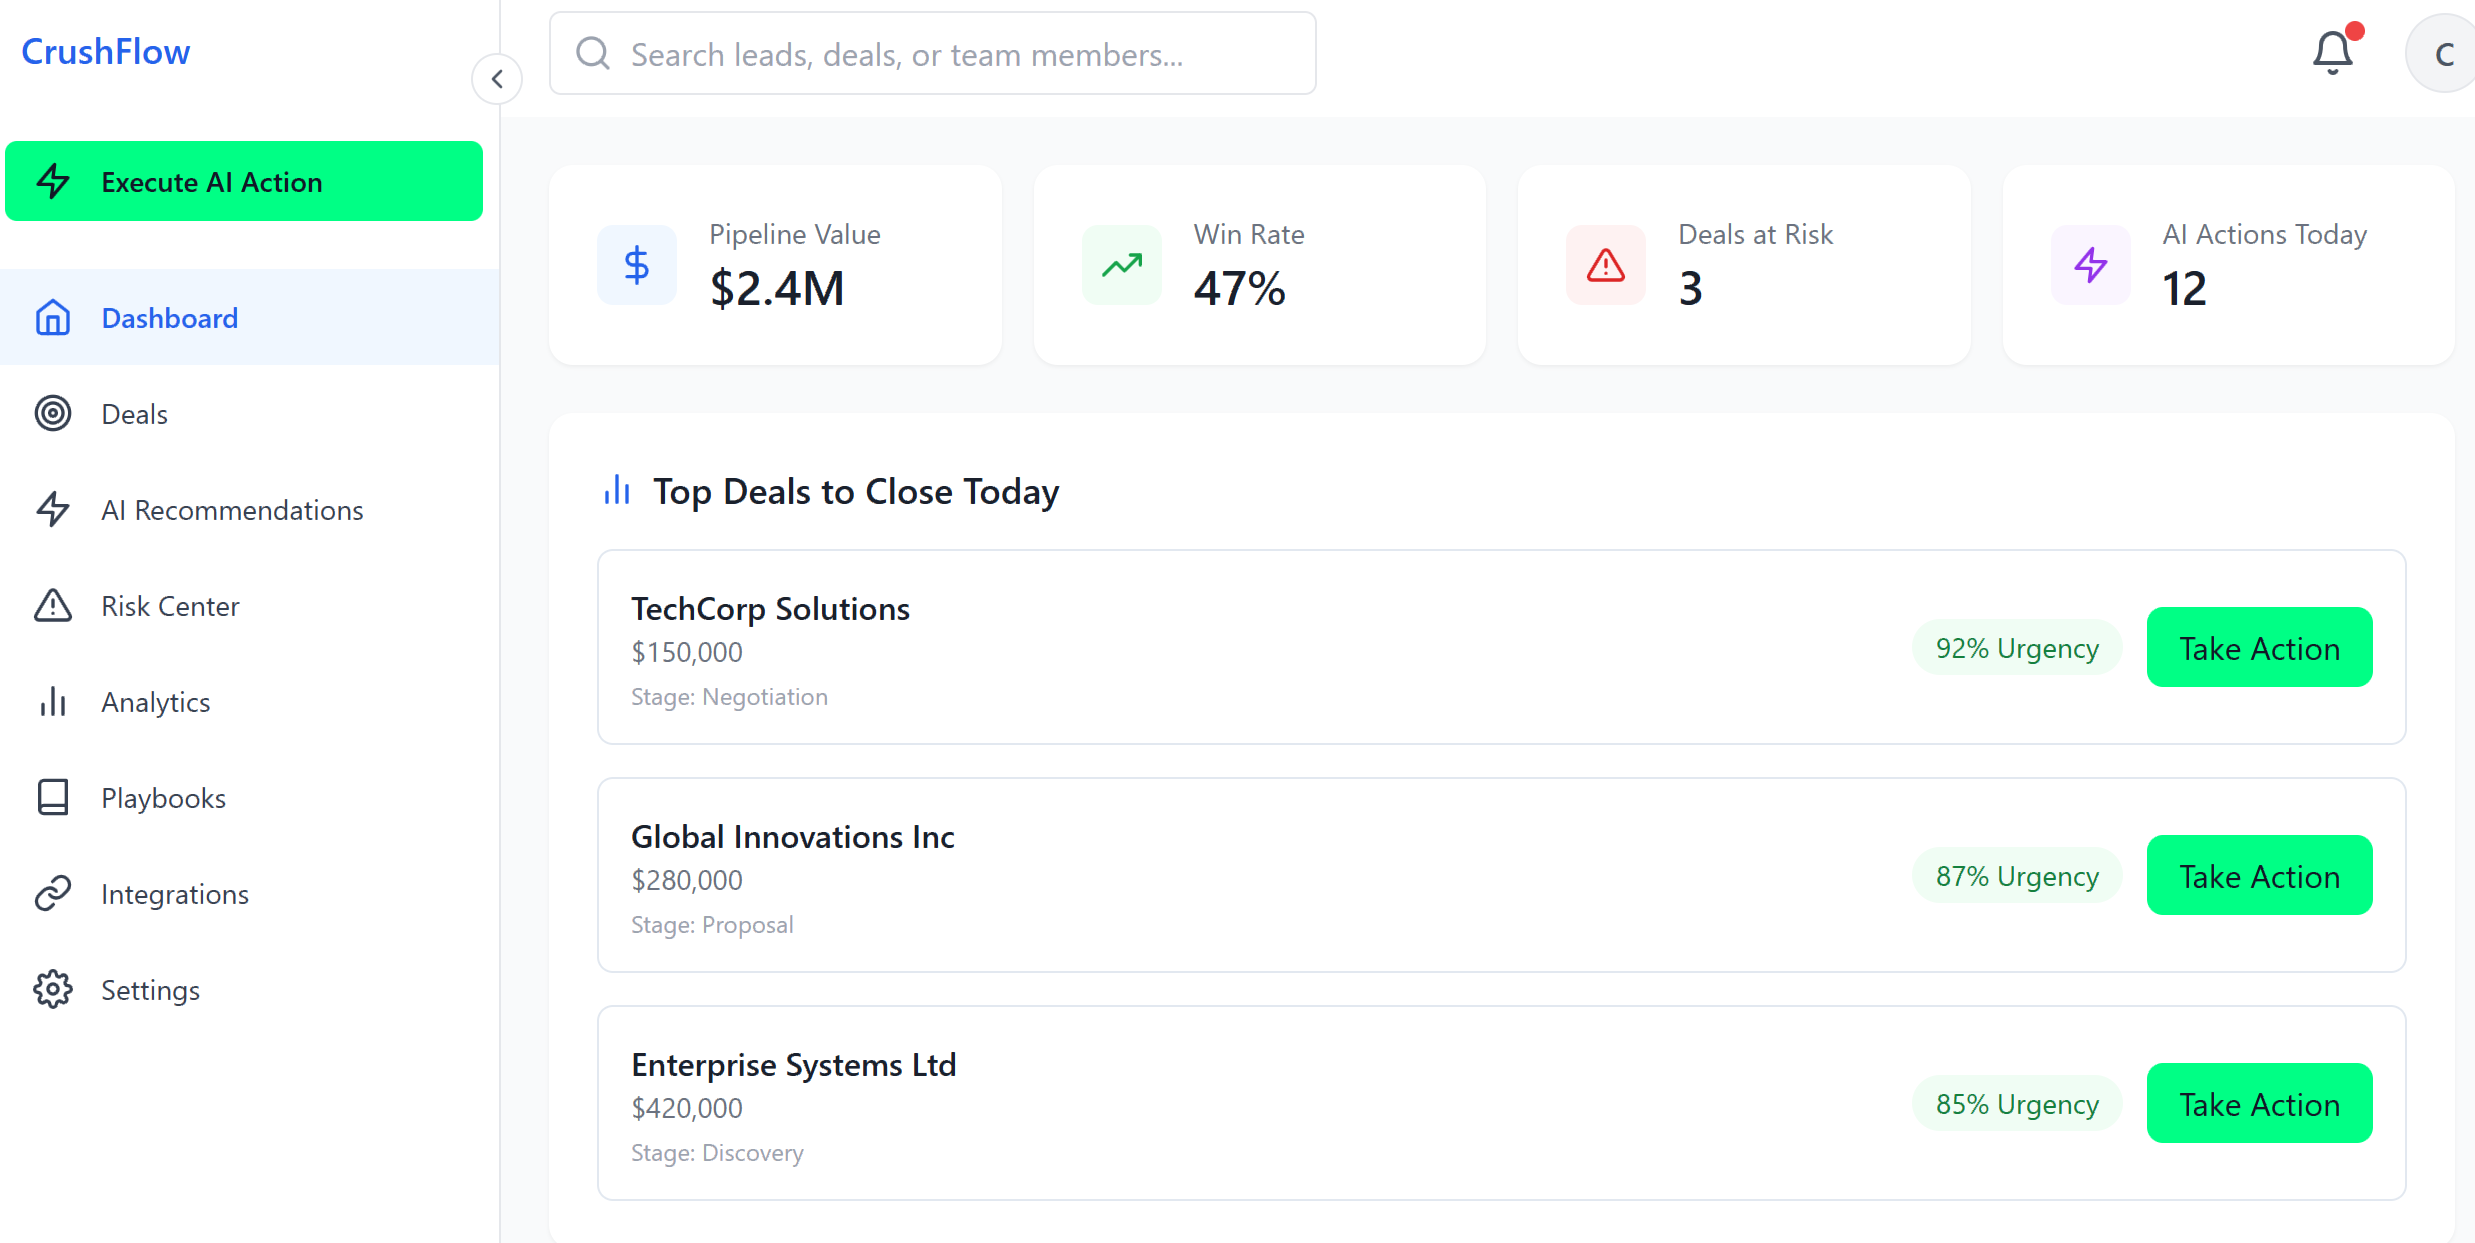
Task: Click the Deals at Risk alert icon
Action: [x=1604, y=265]
